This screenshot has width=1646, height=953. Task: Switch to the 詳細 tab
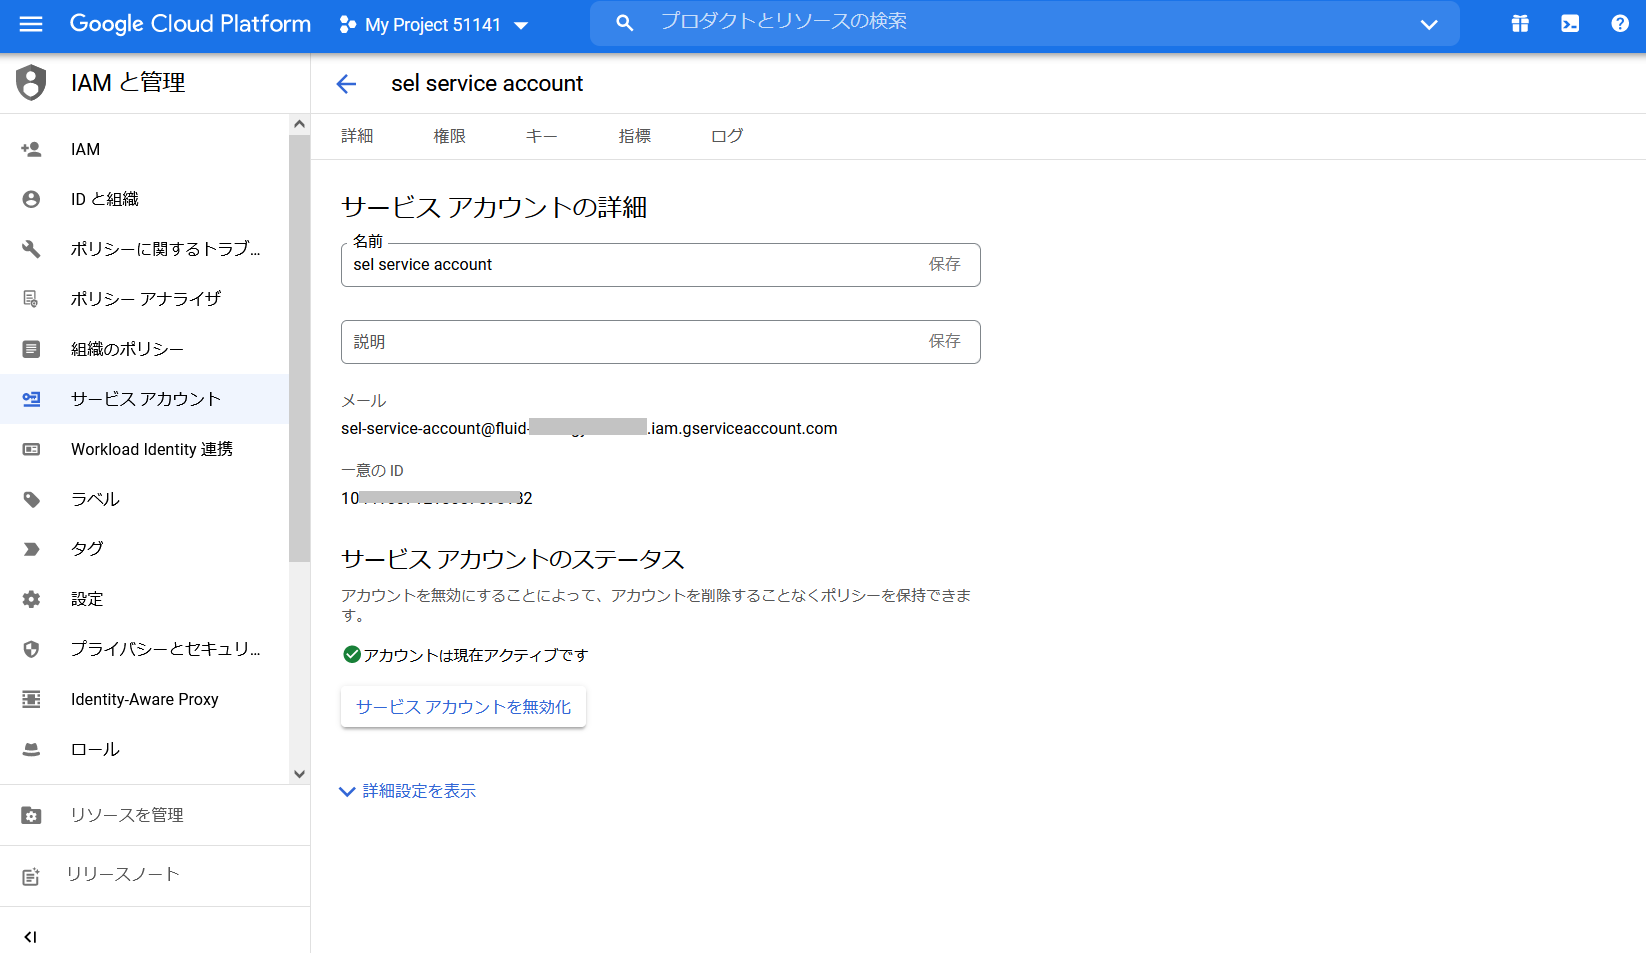[x=357, y=136]
